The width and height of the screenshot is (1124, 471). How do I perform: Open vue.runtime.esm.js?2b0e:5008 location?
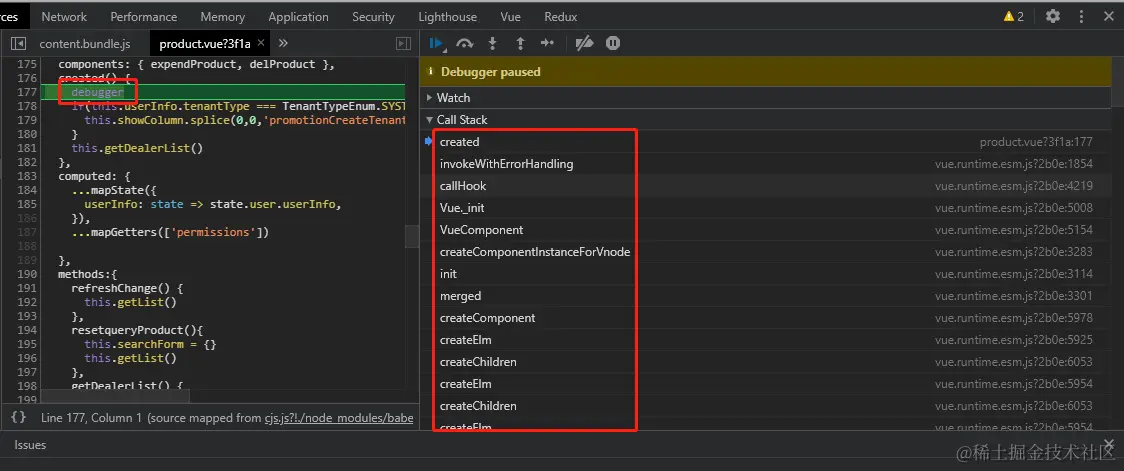pyautogui.click(x=1014, y=208)
